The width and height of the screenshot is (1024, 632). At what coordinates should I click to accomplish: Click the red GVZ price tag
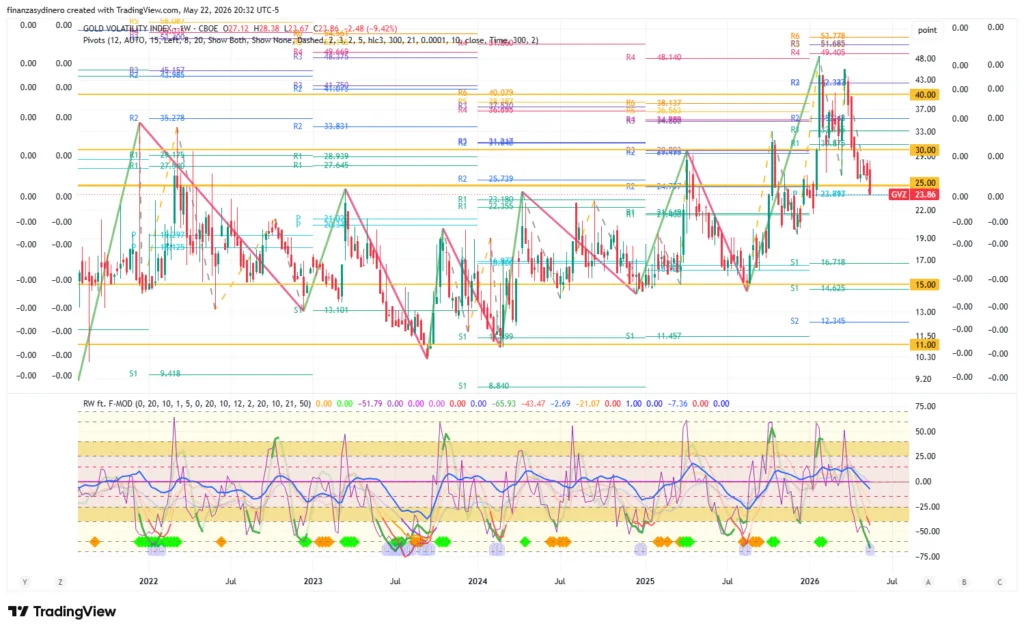click(x=914, y=195)
